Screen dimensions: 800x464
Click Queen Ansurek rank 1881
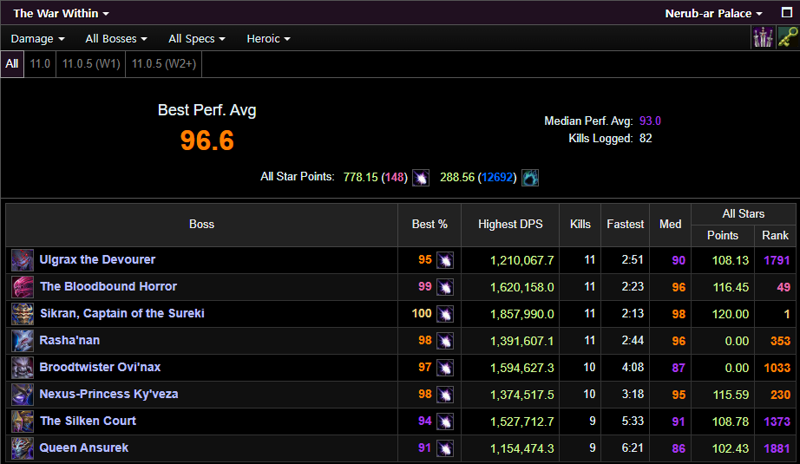click(x=777, y=449)
